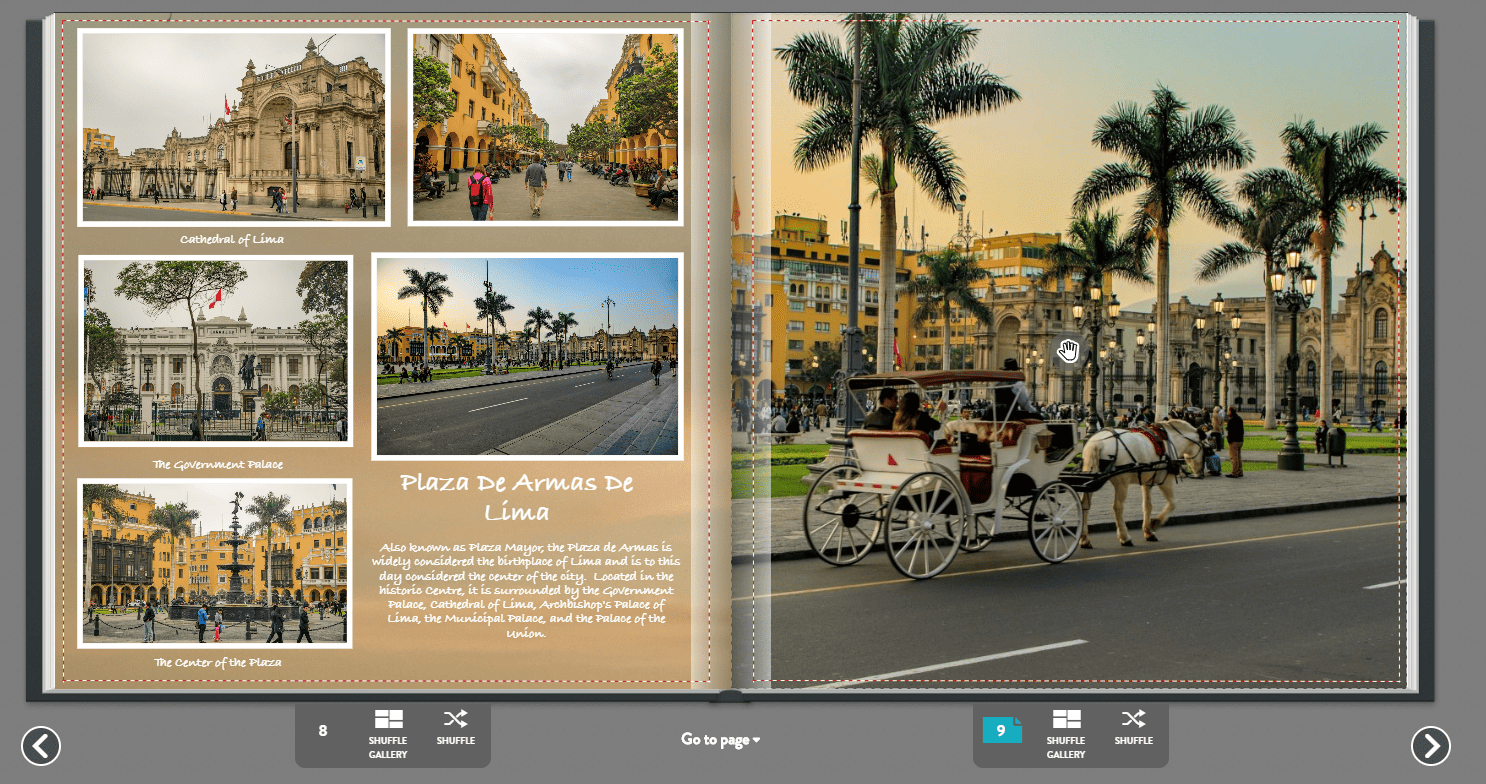1486x784 pixels.
Task: Select the Cathedral of Lima photo
Action: tap(232, 128)
